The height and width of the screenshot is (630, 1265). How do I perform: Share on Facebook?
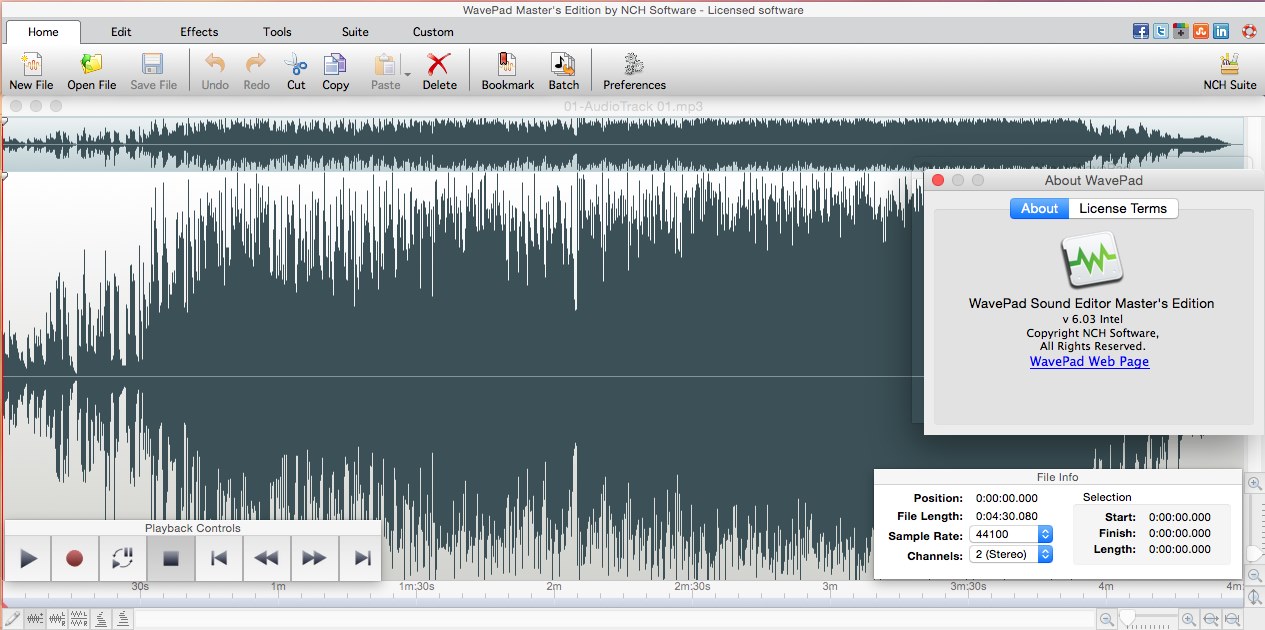pos(1140,31)
